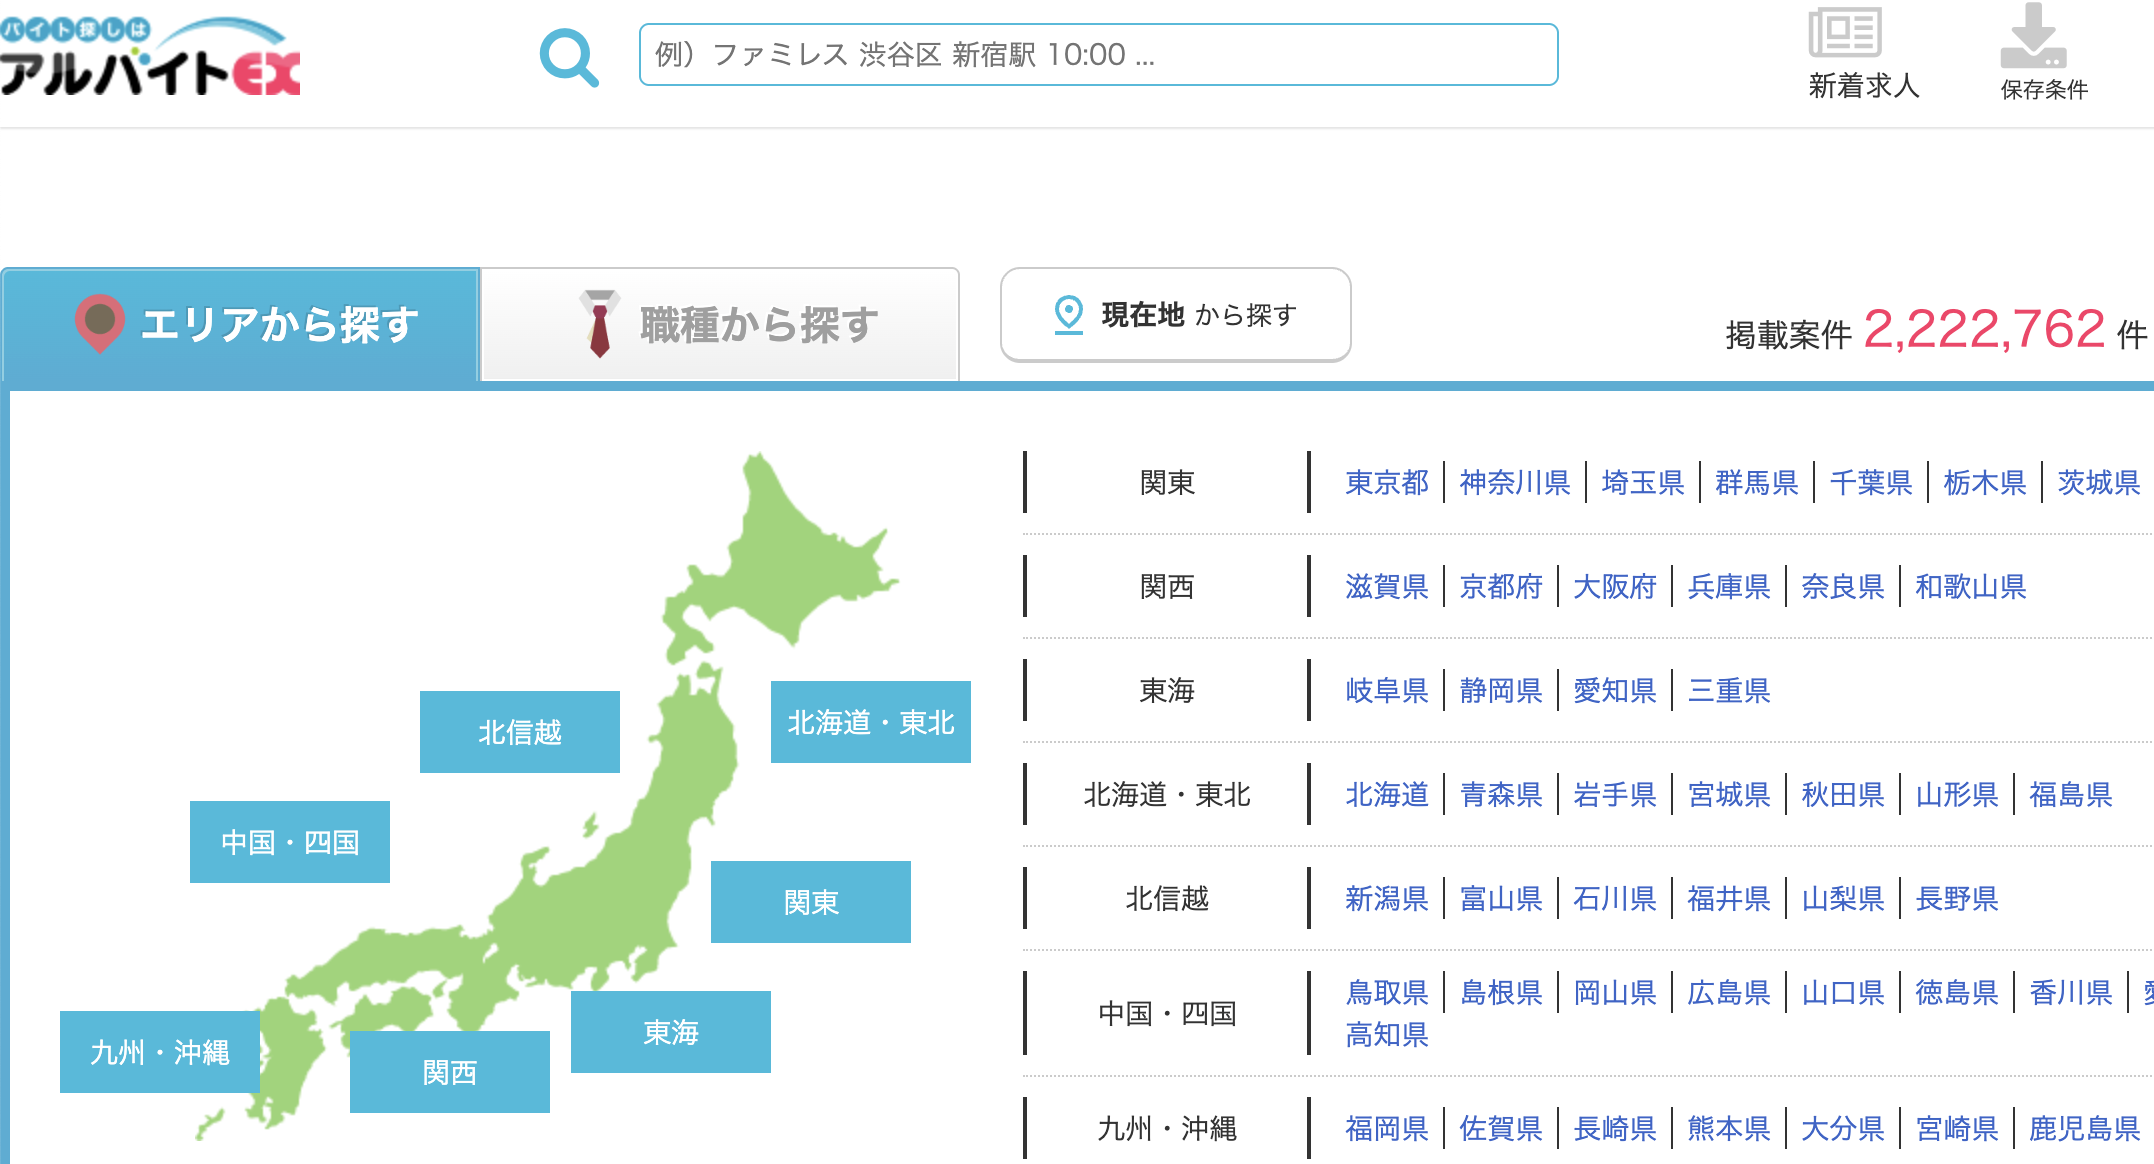Select the 中国・四国 map region button
Image resolution: width=2154 pixels, height=1164 pixels.
pos(289,842)
